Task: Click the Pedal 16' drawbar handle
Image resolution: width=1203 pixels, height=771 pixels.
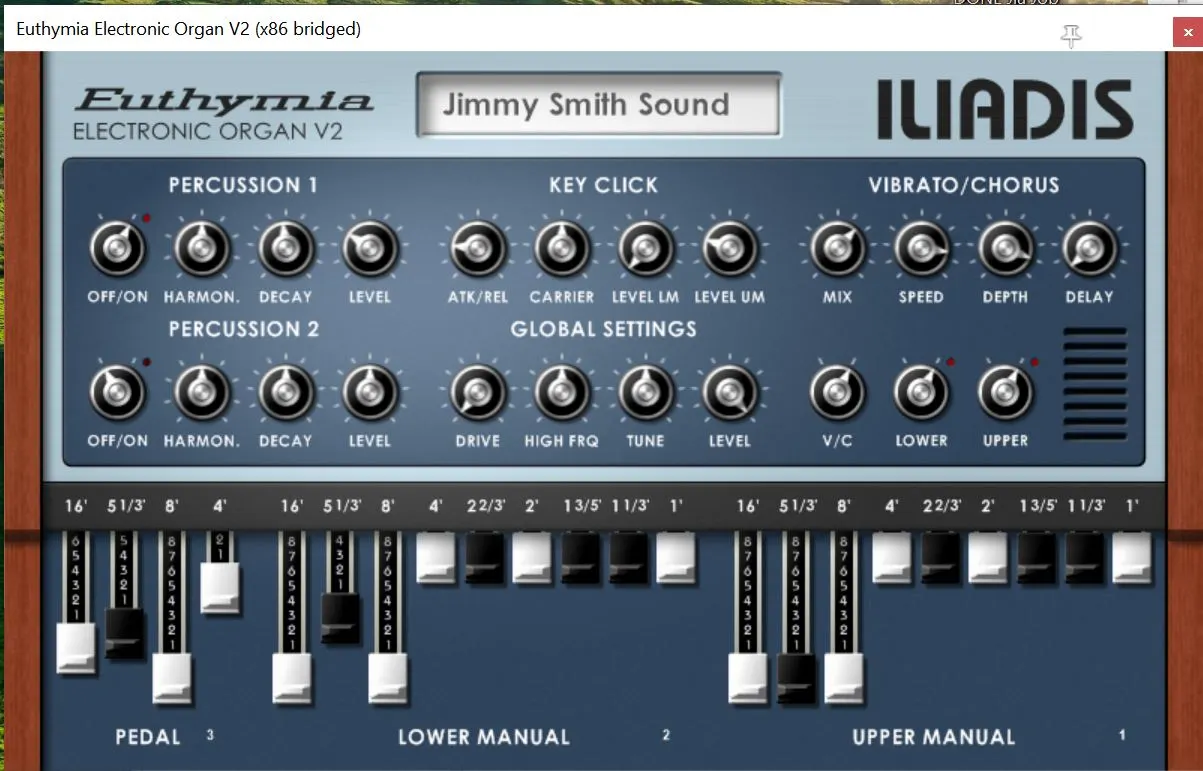Action: pos(76,648)
